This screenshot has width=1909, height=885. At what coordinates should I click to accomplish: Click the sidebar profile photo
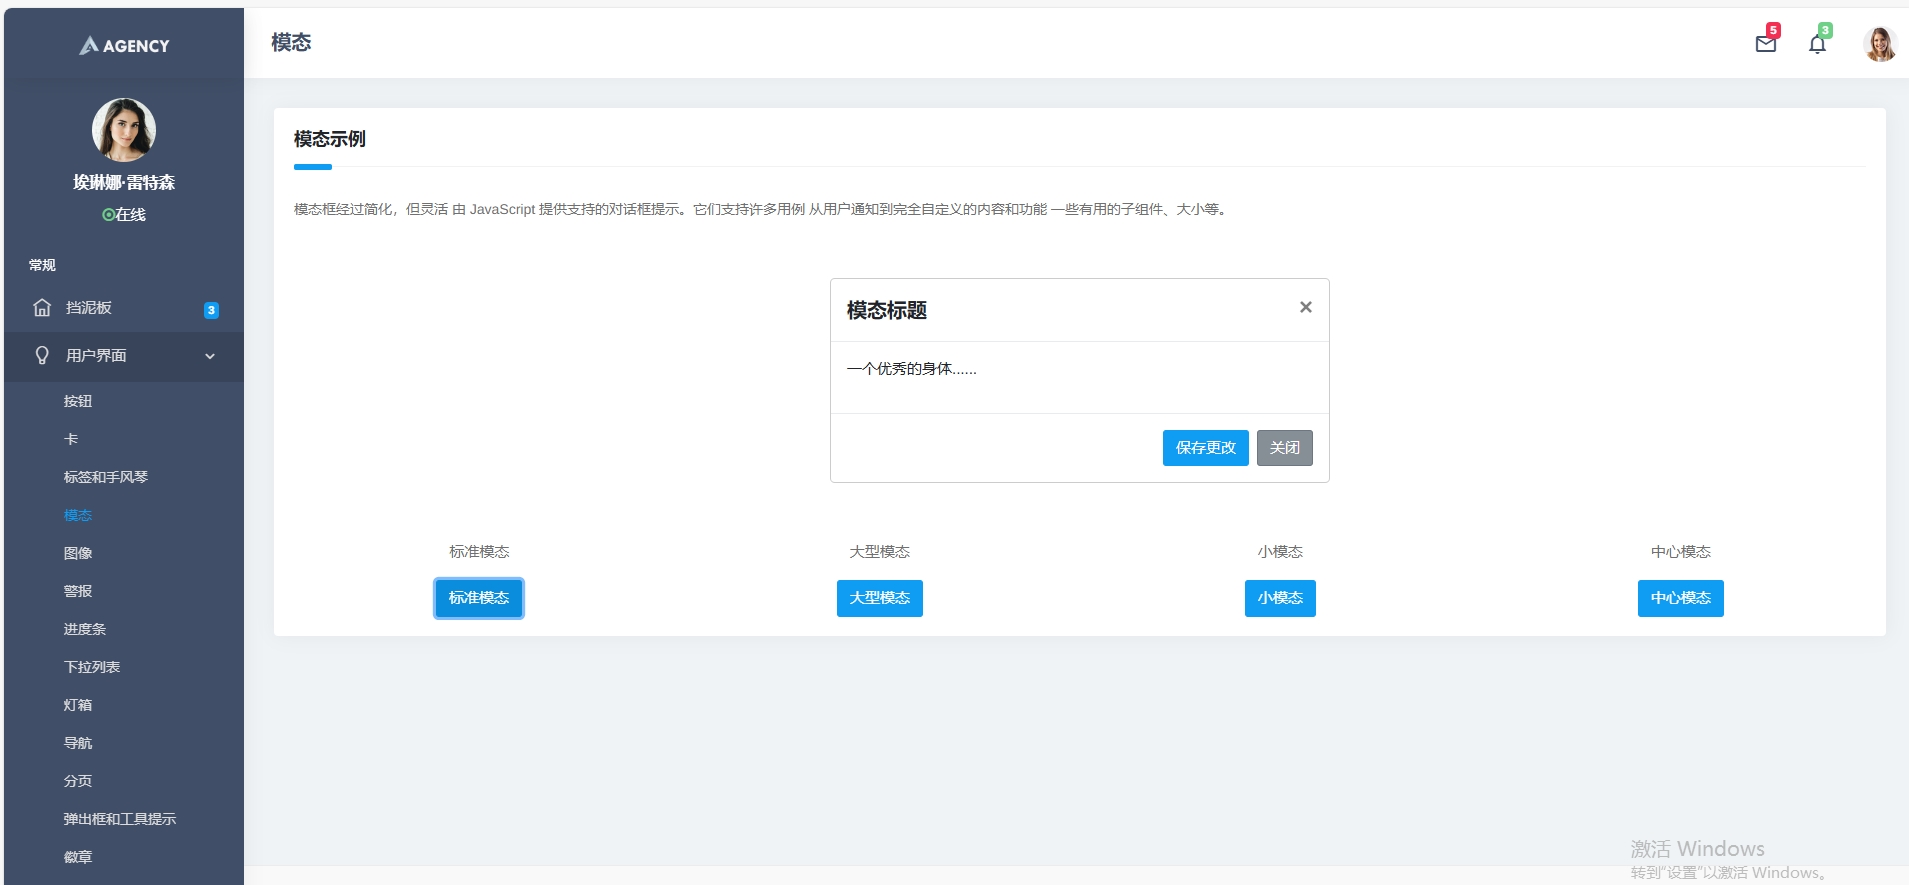click(x=124, y=130)
